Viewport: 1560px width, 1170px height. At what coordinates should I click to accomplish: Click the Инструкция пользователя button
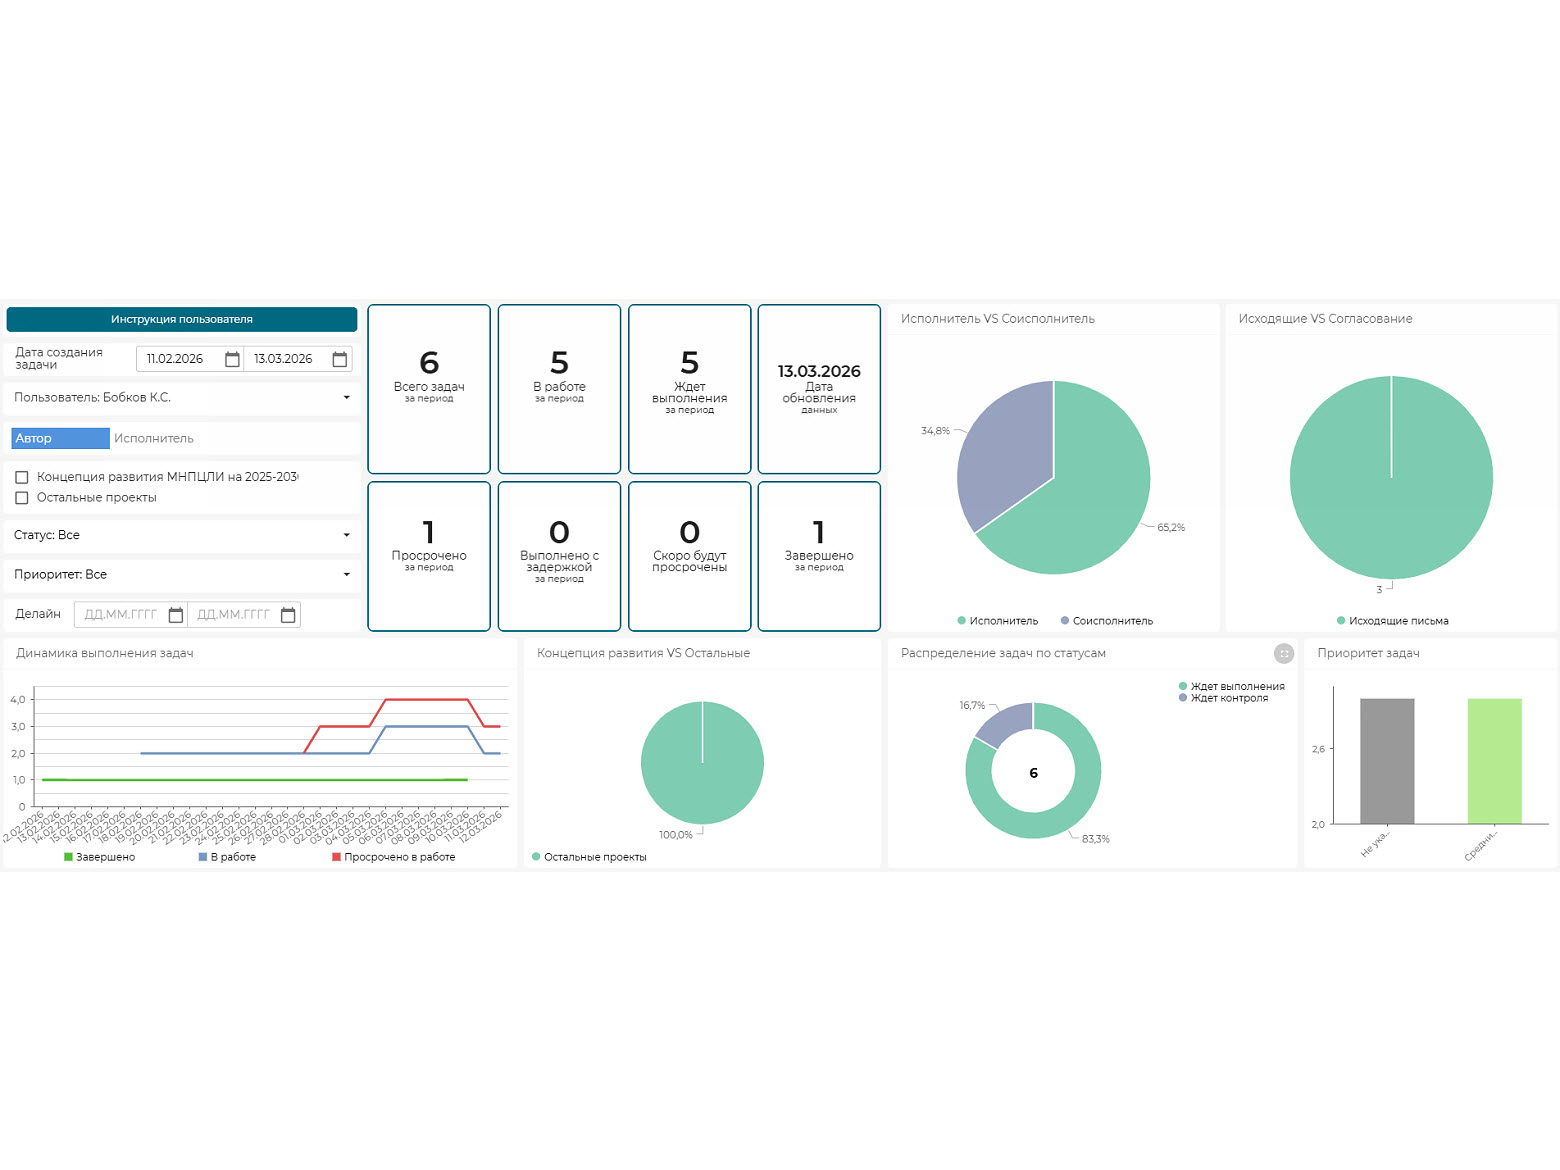(x=182, y=320)
